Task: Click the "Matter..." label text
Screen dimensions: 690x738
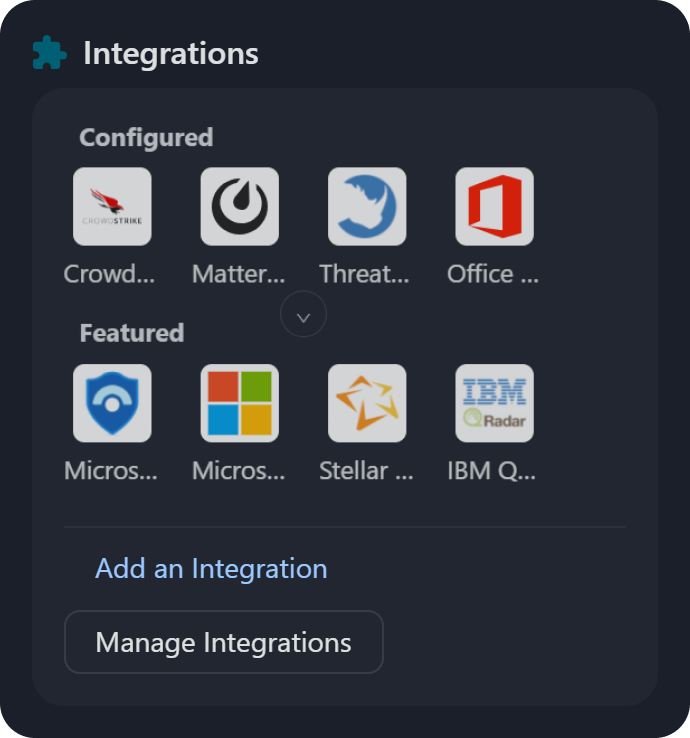Action: [x=239, y=274]
